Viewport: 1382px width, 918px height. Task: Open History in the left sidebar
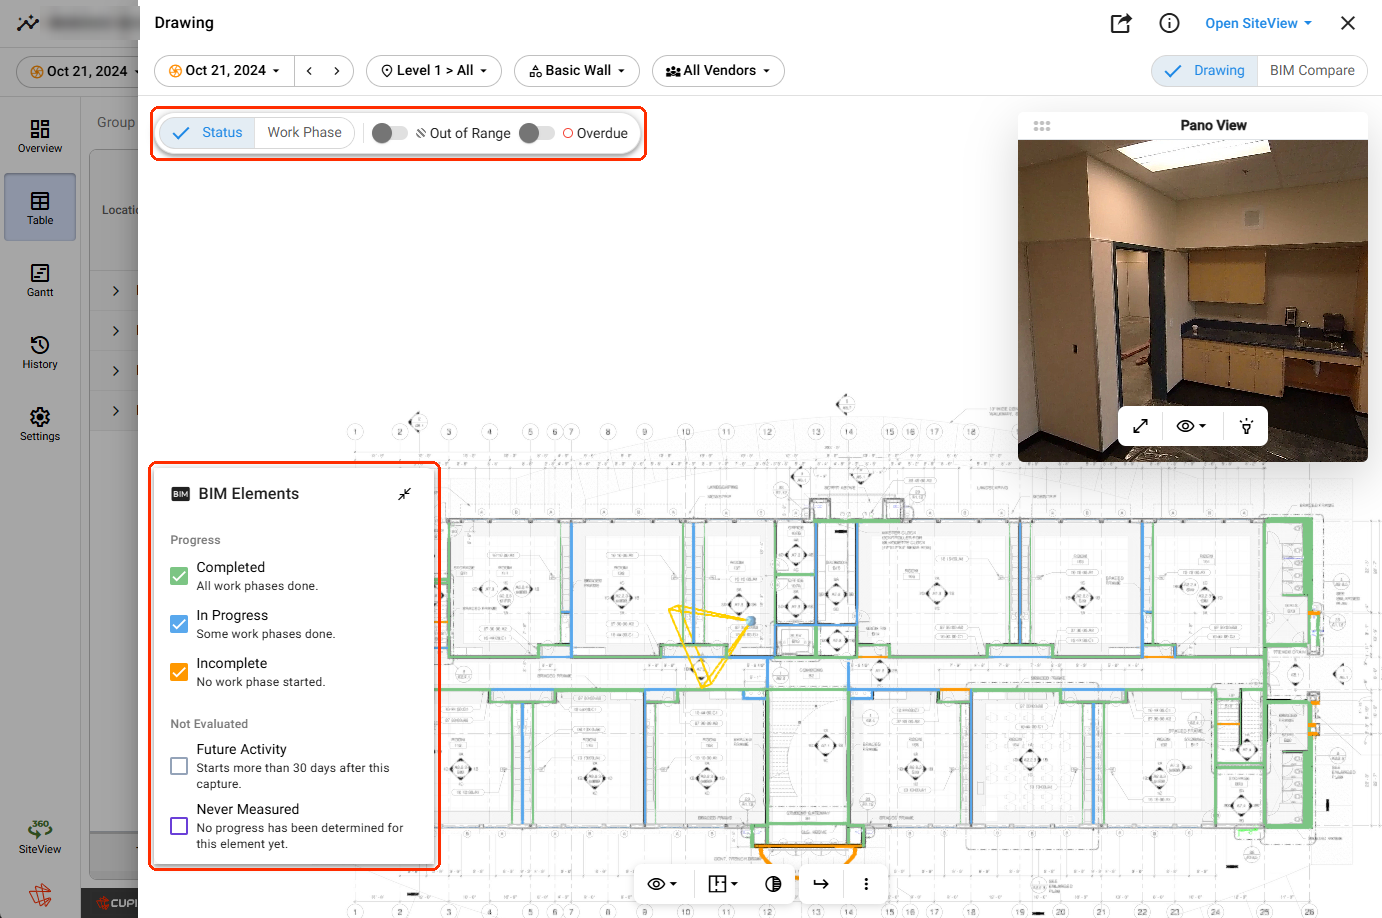pyautogui.click(x=40, y=353)
